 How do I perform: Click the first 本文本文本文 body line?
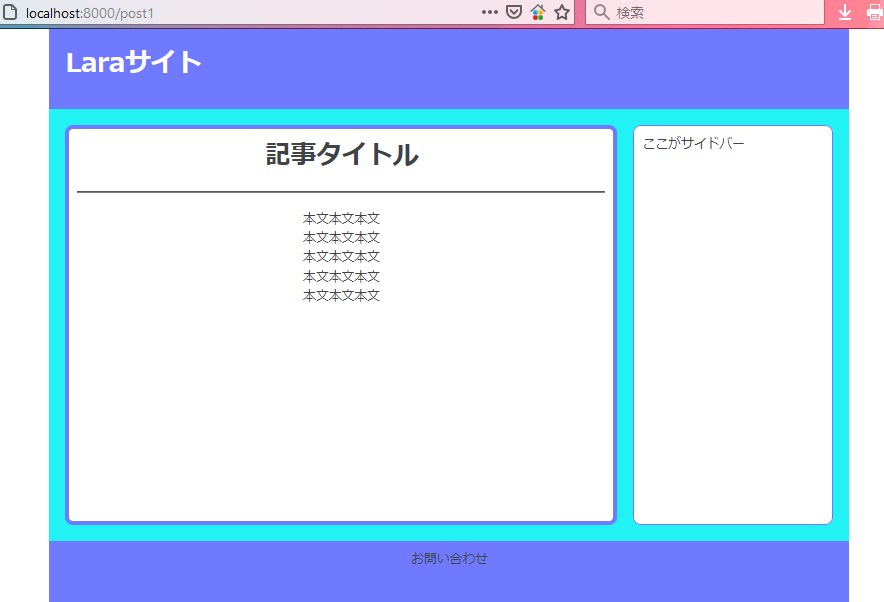coord(341,218)
